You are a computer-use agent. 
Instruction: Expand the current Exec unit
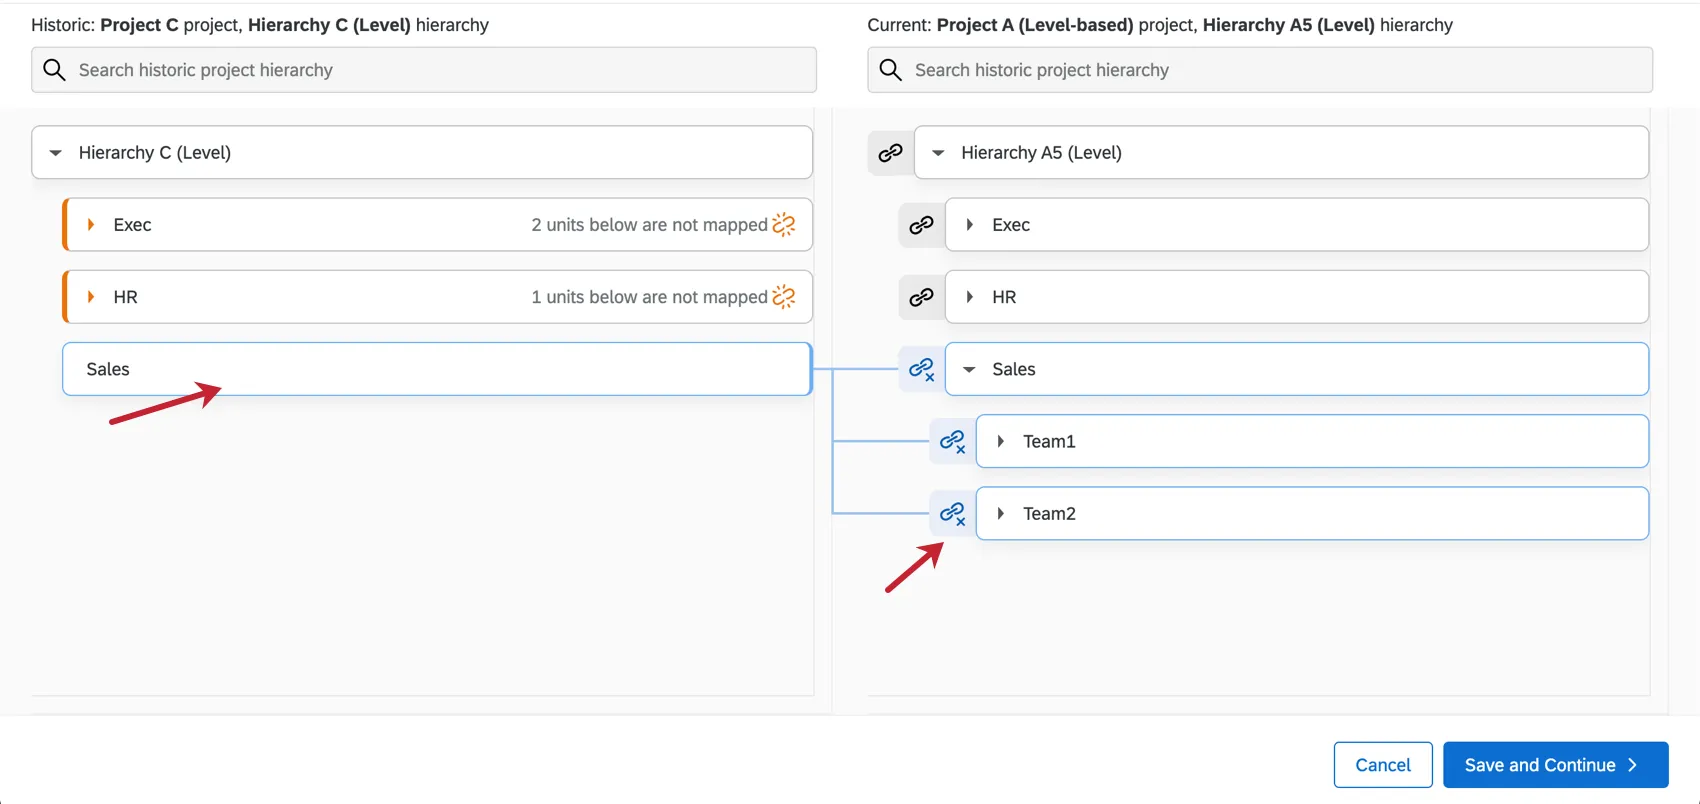coord(969,225)
